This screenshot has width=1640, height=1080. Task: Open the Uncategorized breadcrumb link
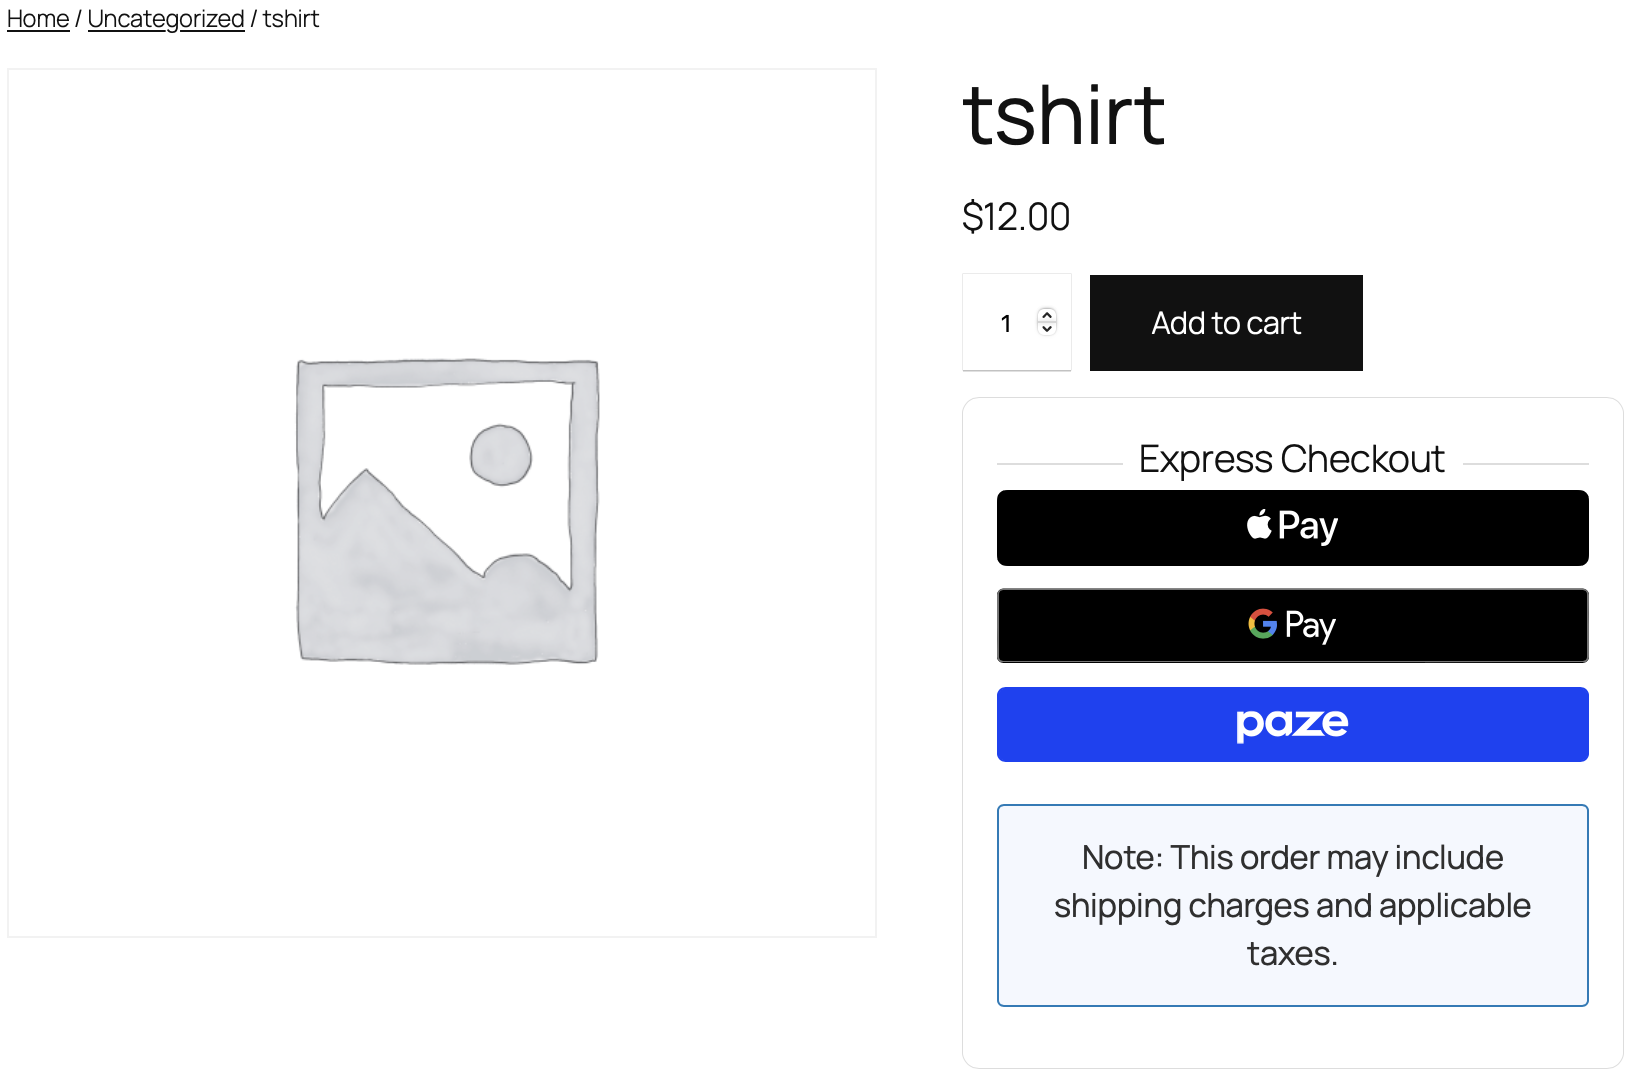(166, 19)
